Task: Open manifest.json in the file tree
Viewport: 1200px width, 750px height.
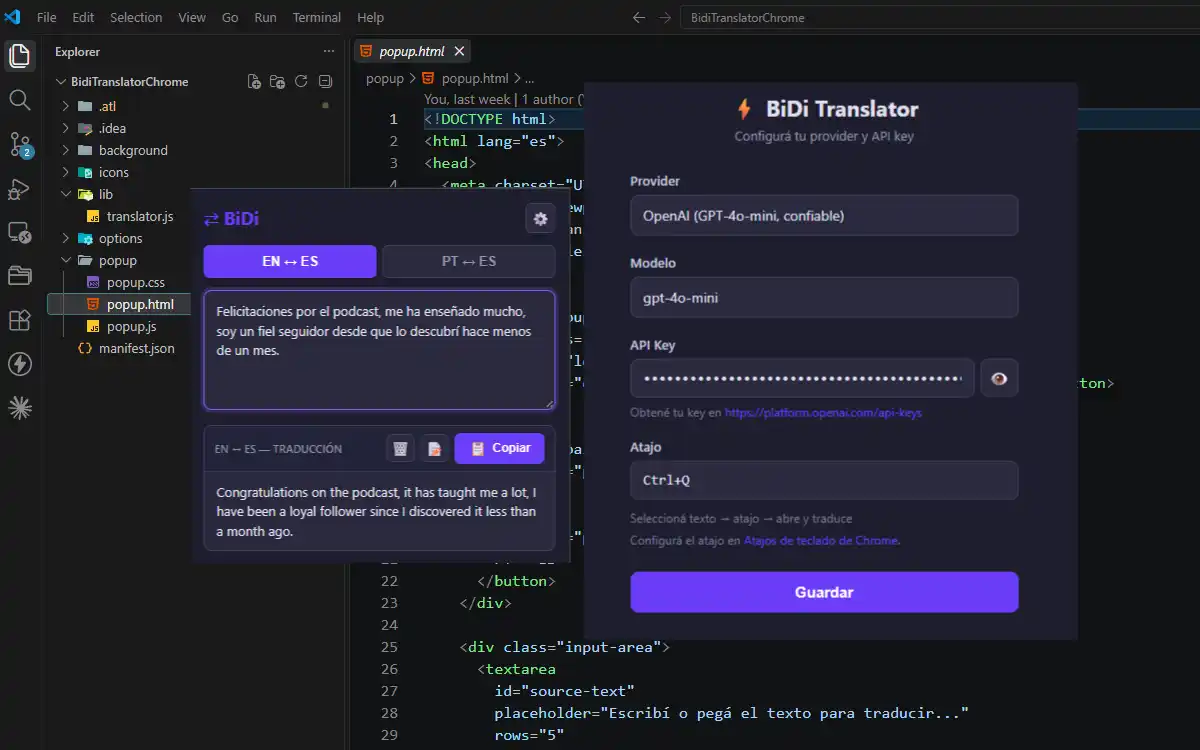Action: pyautogui.click(x=136, y=348)
